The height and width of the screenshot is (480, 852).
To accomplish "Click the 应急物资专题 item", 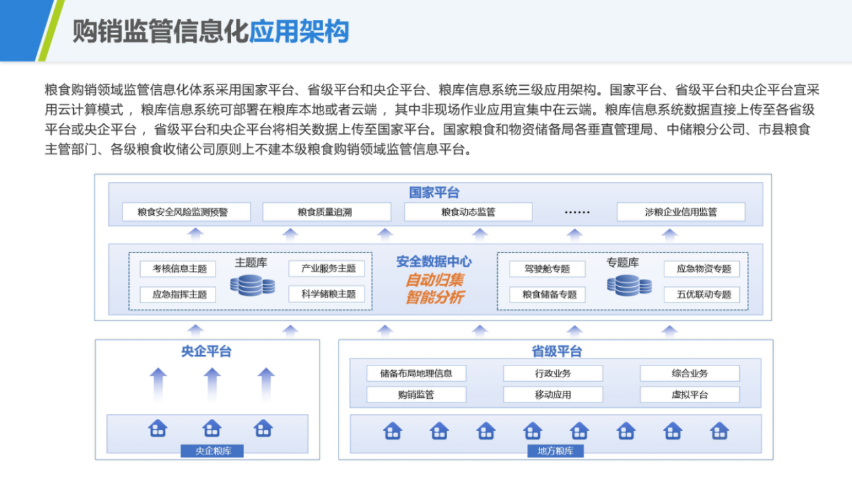I will [x=702, y=269].
